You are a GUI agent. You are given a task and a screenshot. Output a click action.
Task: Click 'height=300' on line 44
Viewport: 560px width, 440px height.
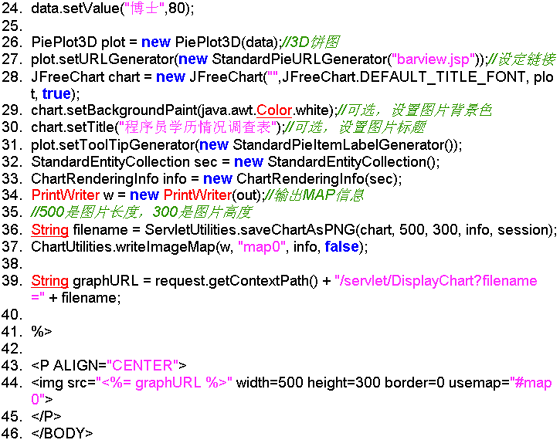tap(344, 383)
